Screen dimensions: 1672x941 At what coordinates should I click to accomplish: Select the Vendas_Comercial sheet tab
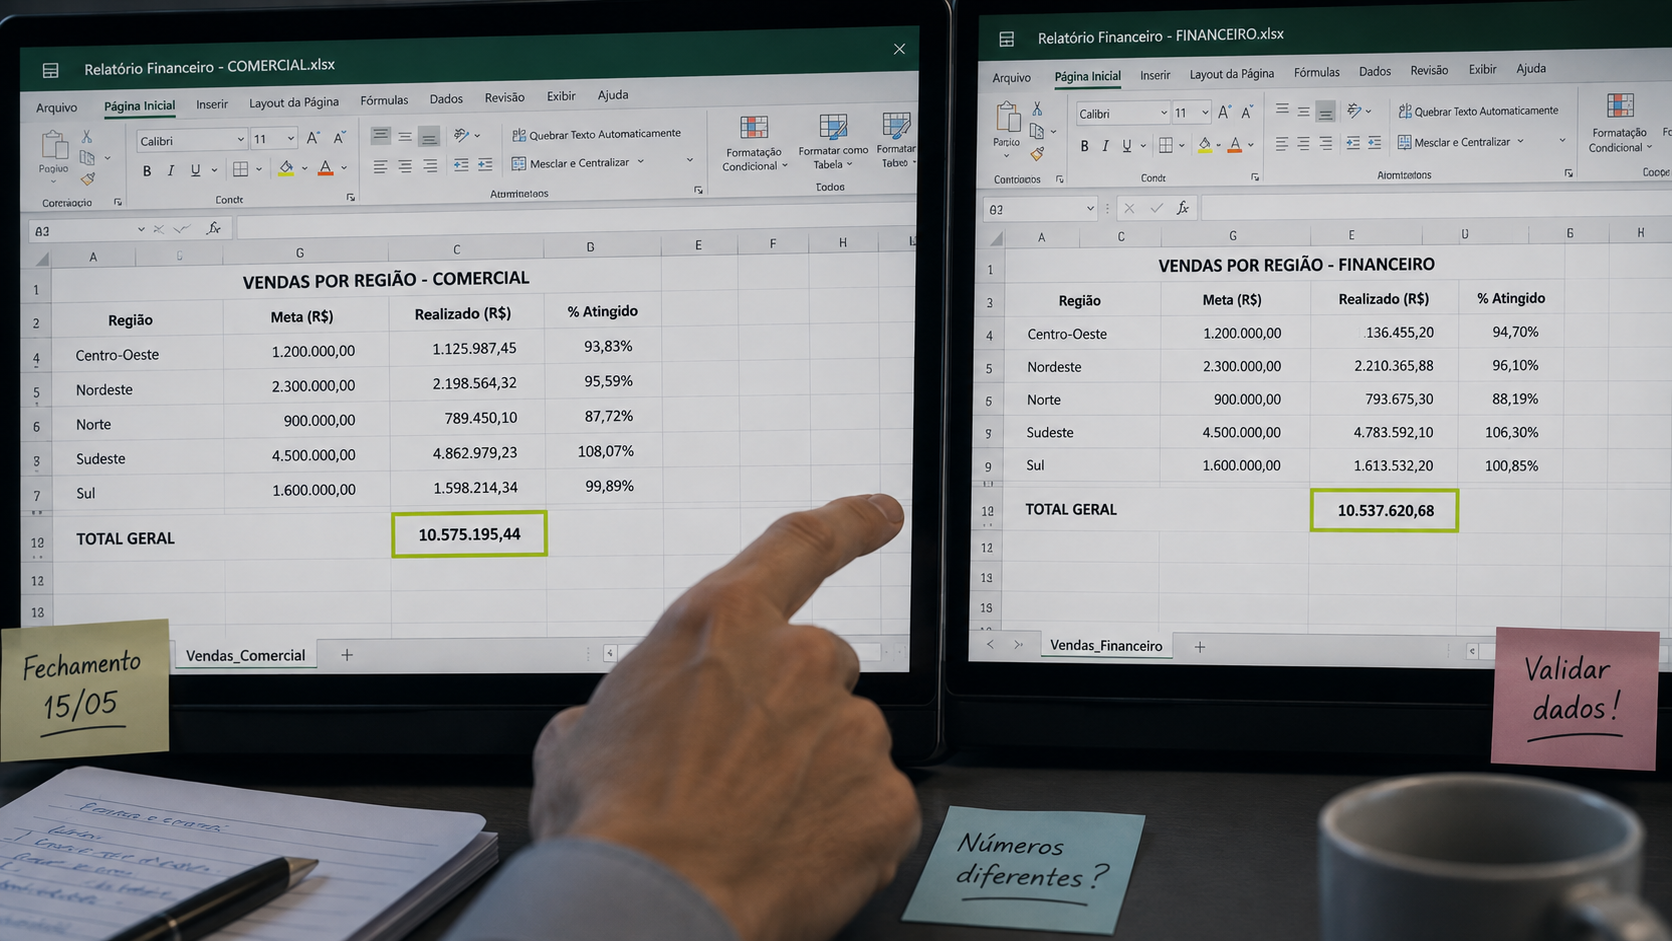click(246, 655)
